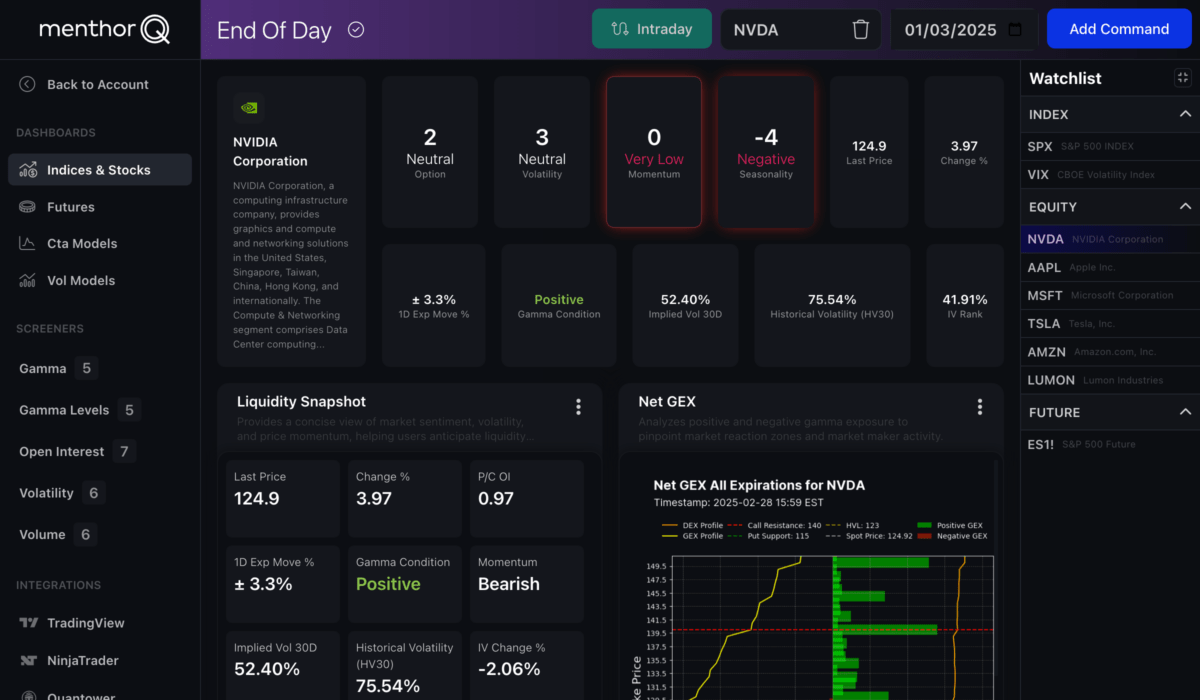
Task: Select VIX in the watchlist
Action: [x=1110, y=174]
